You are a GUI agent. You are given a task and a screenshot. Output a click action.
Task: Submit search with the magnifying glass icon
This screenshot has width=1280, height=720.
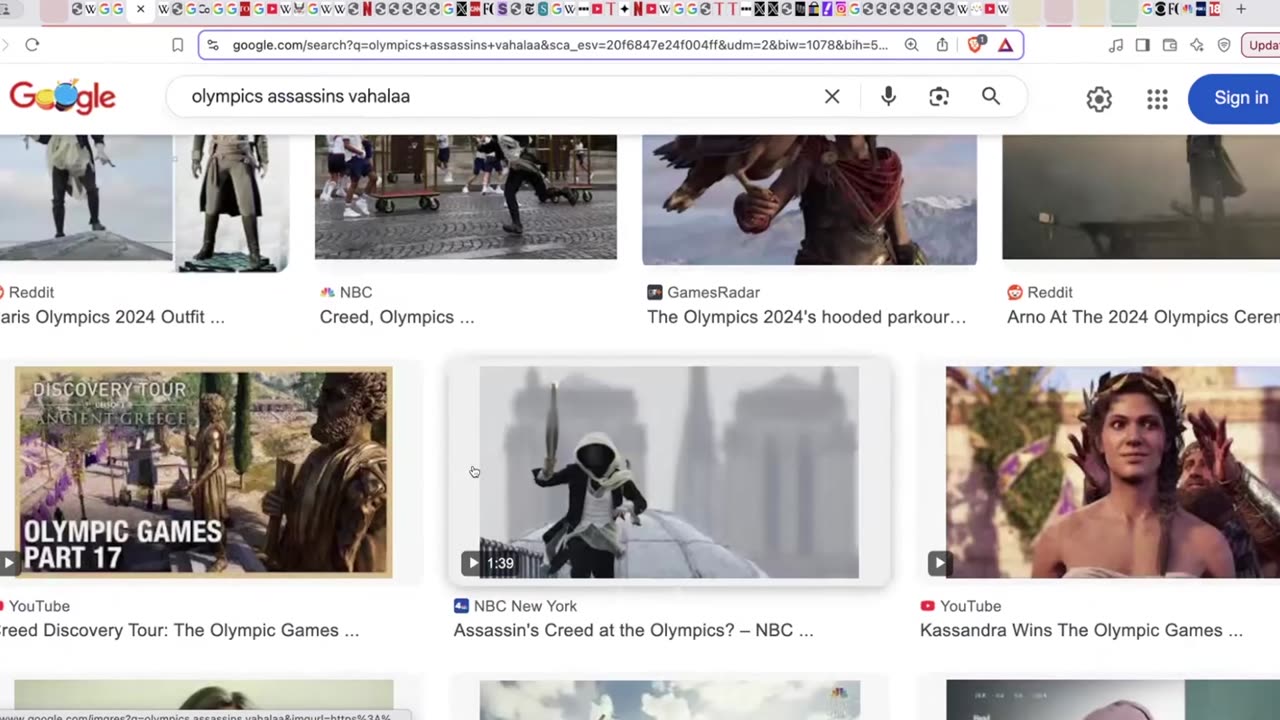click(x=991, y=96)
